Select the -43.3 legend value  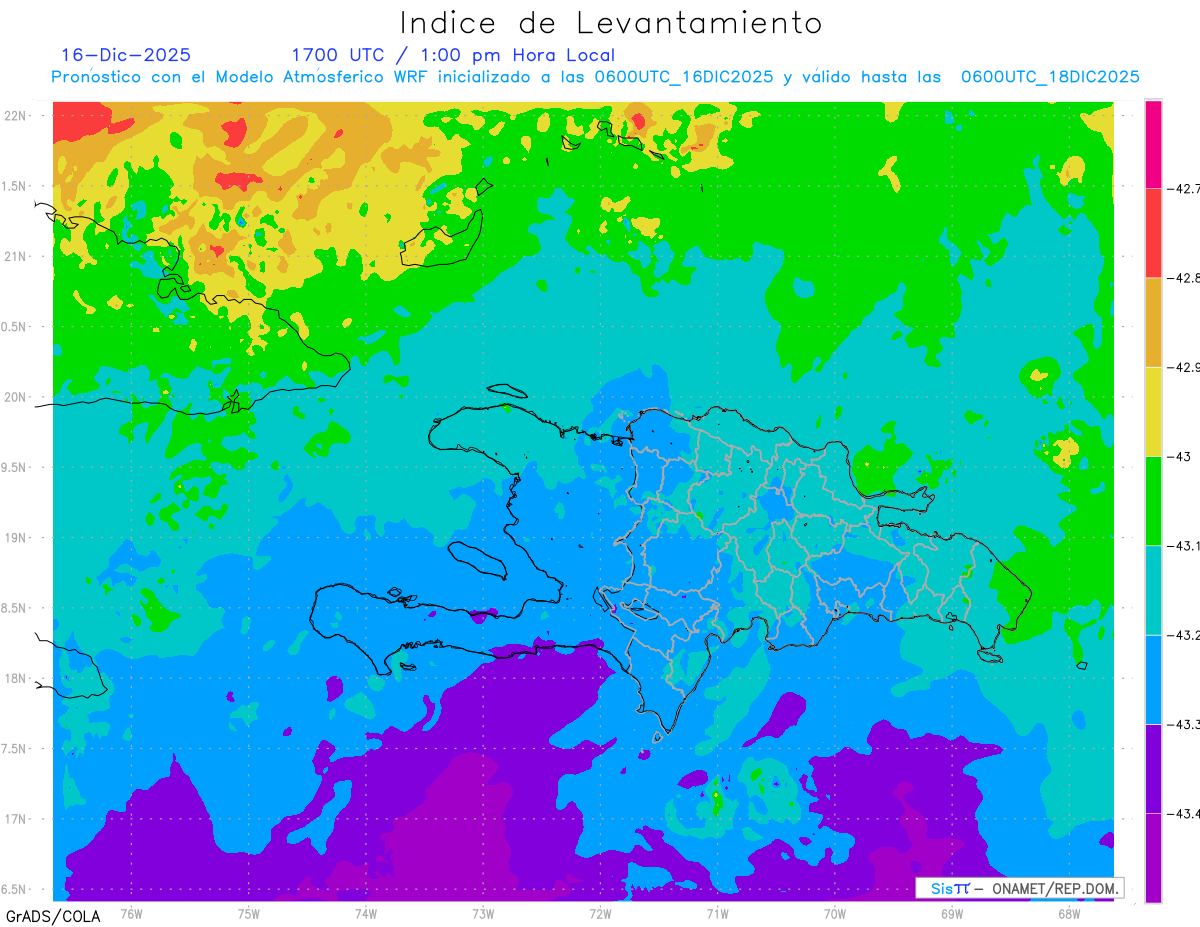(x=1183, y=724)
